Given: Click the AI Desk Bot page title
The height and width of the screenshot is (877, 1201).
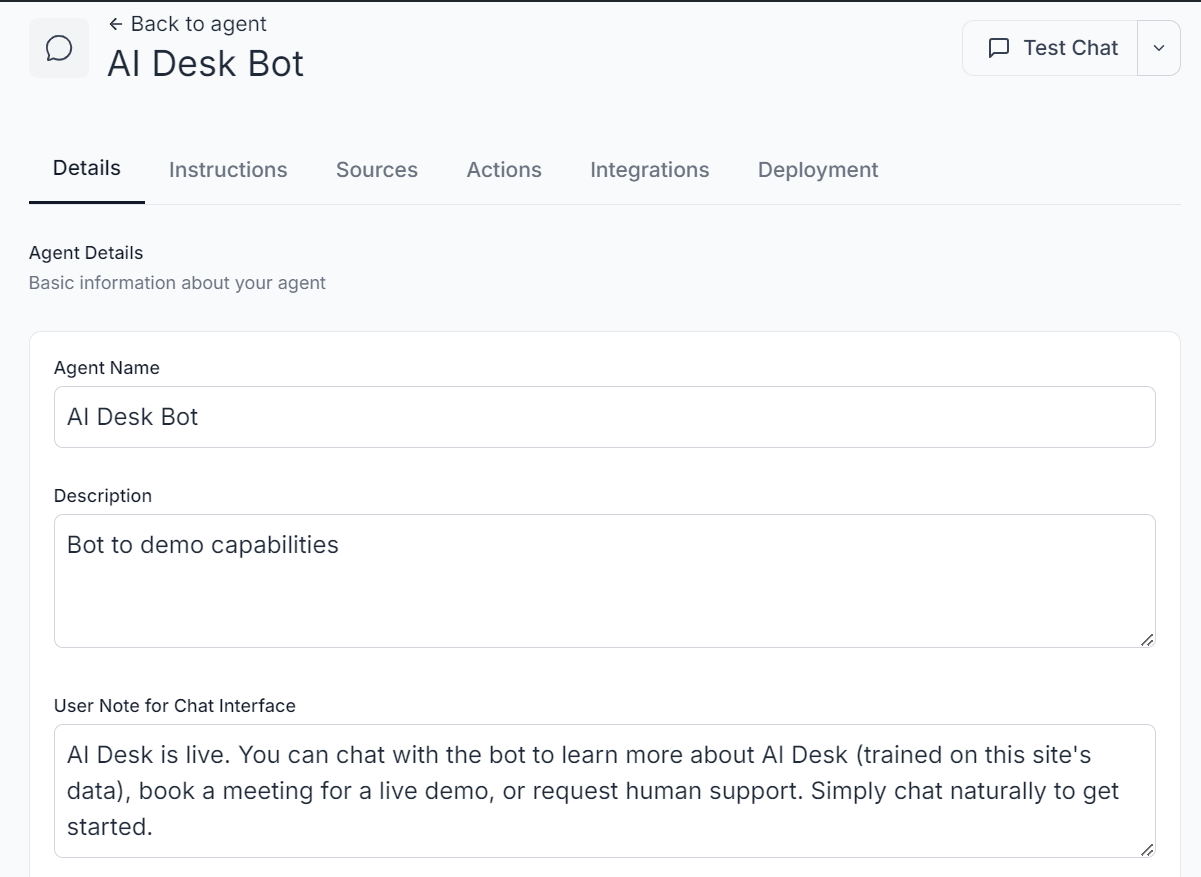Looking at the screenshot, I should point(205,63).
